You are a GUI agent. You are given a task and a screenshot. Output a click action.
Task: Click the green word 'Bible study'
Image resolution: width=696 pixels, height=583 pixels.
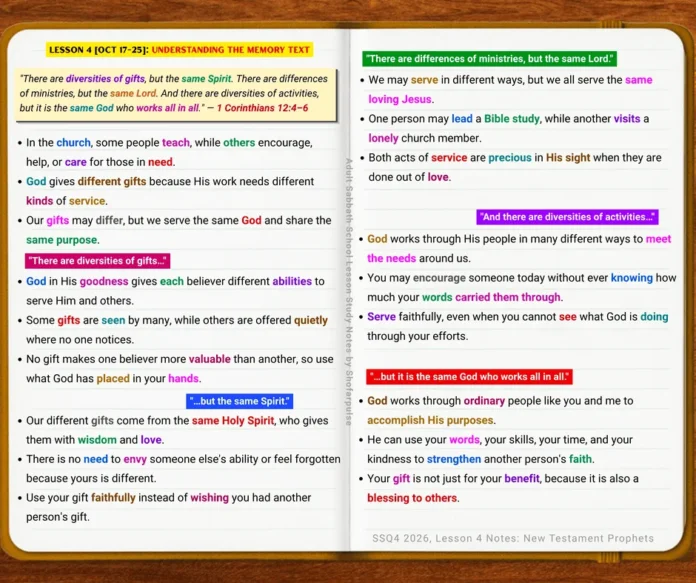coord(512,119)
